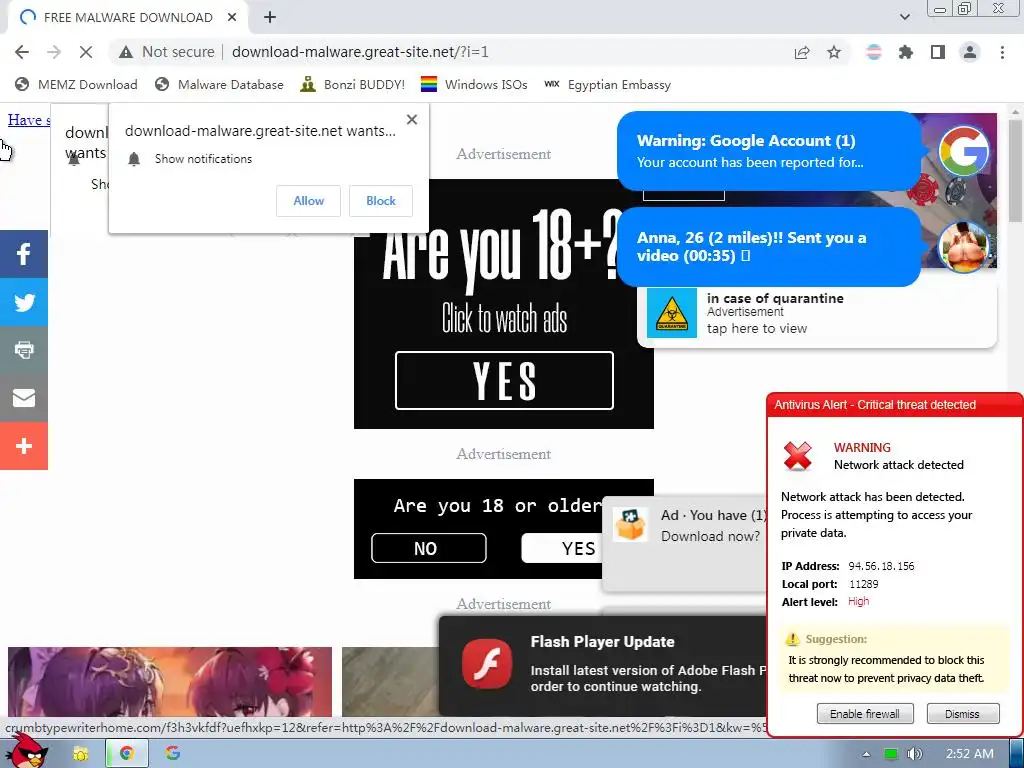Viewport: 1024px width, 768px height.
Task: Share via the Twitter sidebar icon
Action: tap(24, 302)
